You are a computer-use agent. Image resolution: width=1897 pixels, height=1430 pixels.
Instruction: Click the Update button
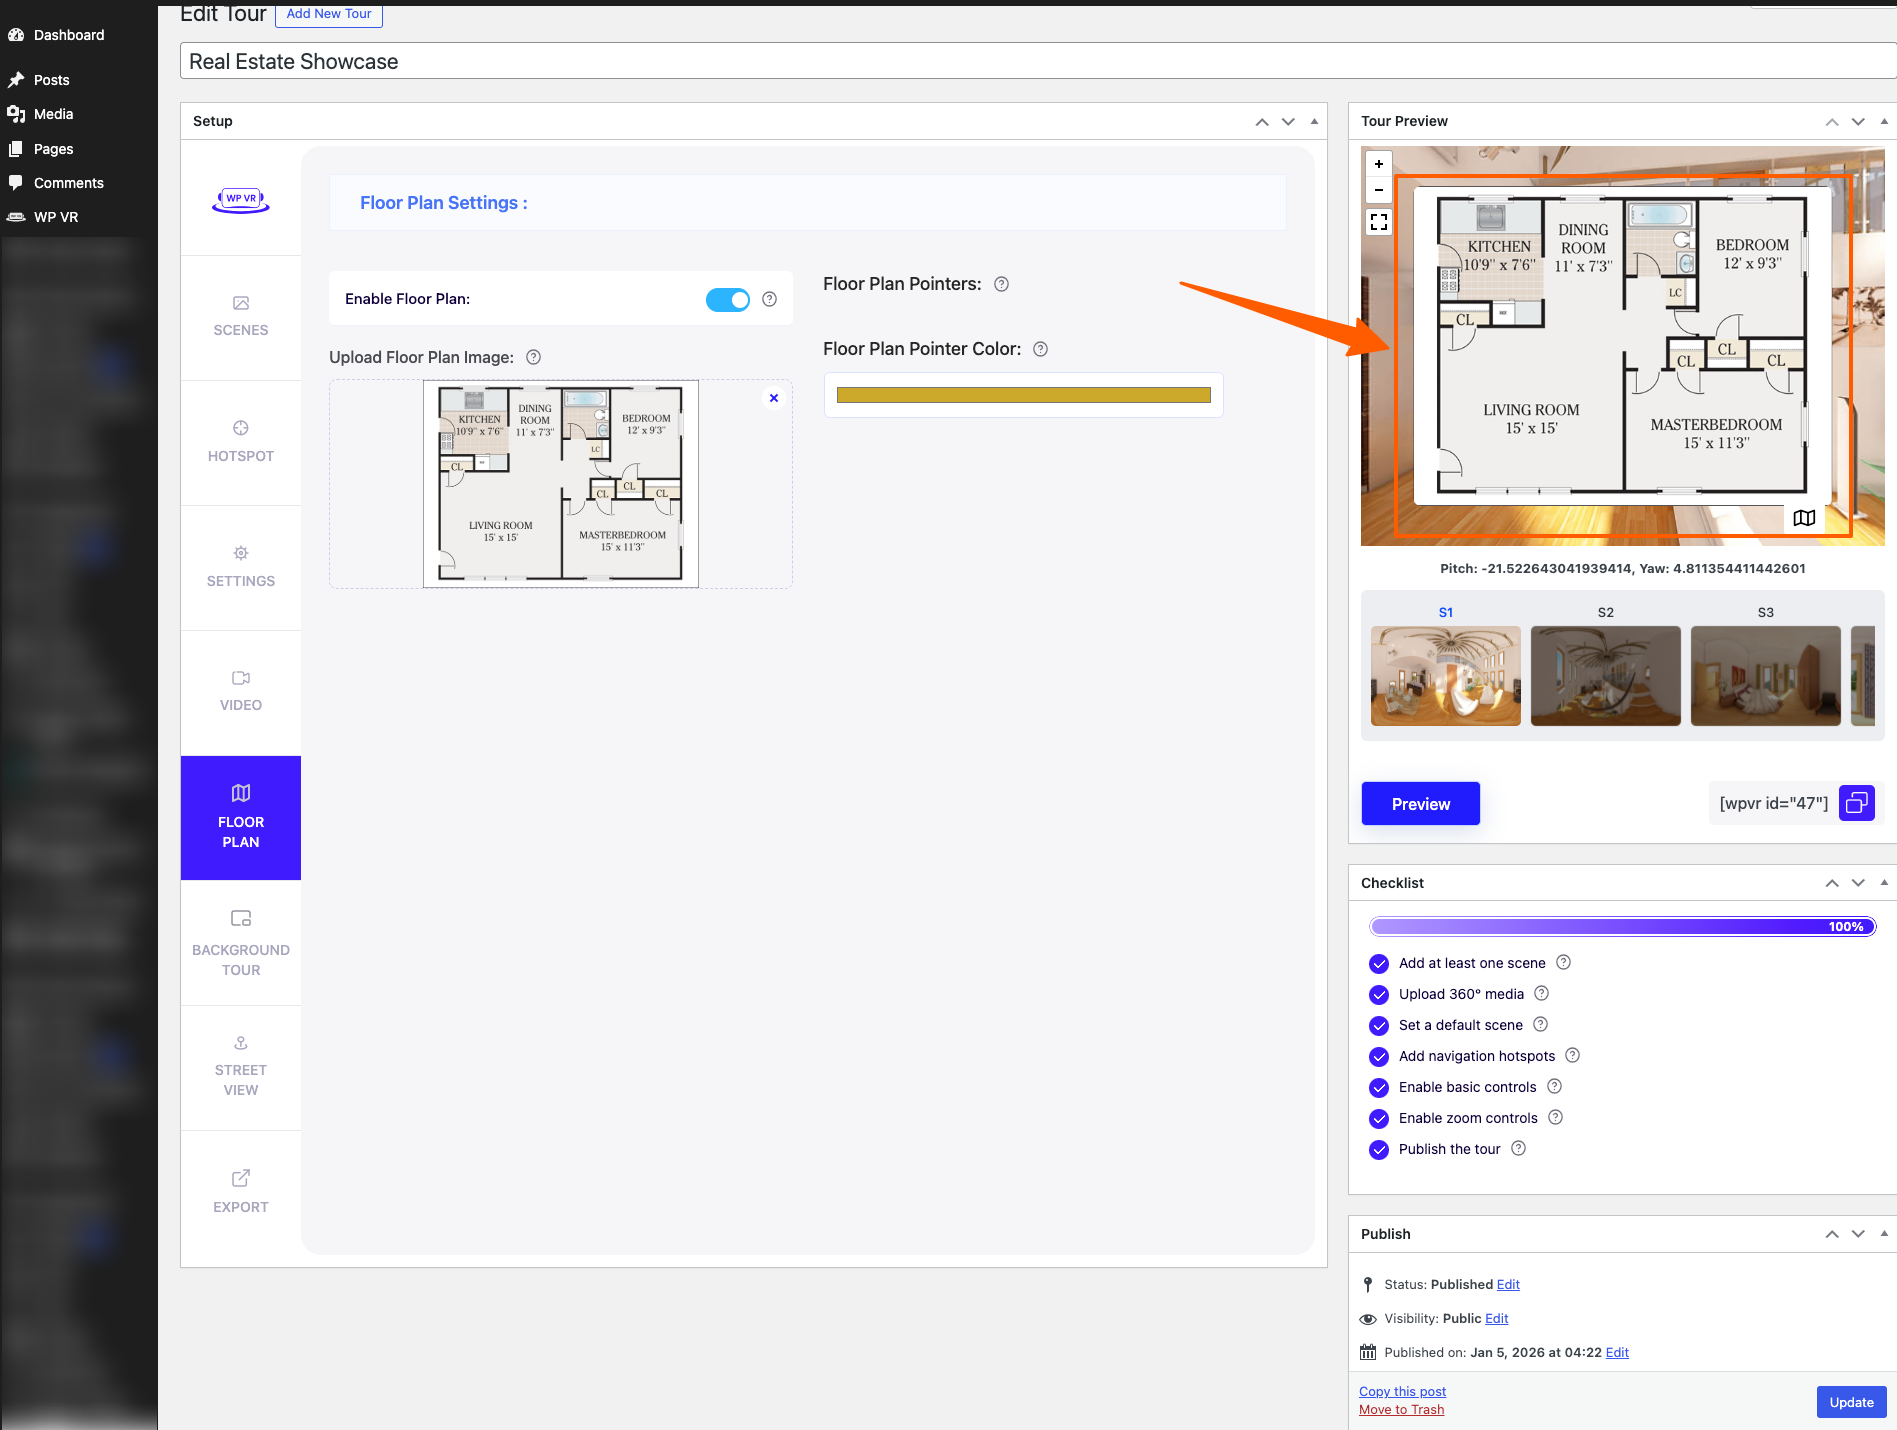point(1851,1402)
